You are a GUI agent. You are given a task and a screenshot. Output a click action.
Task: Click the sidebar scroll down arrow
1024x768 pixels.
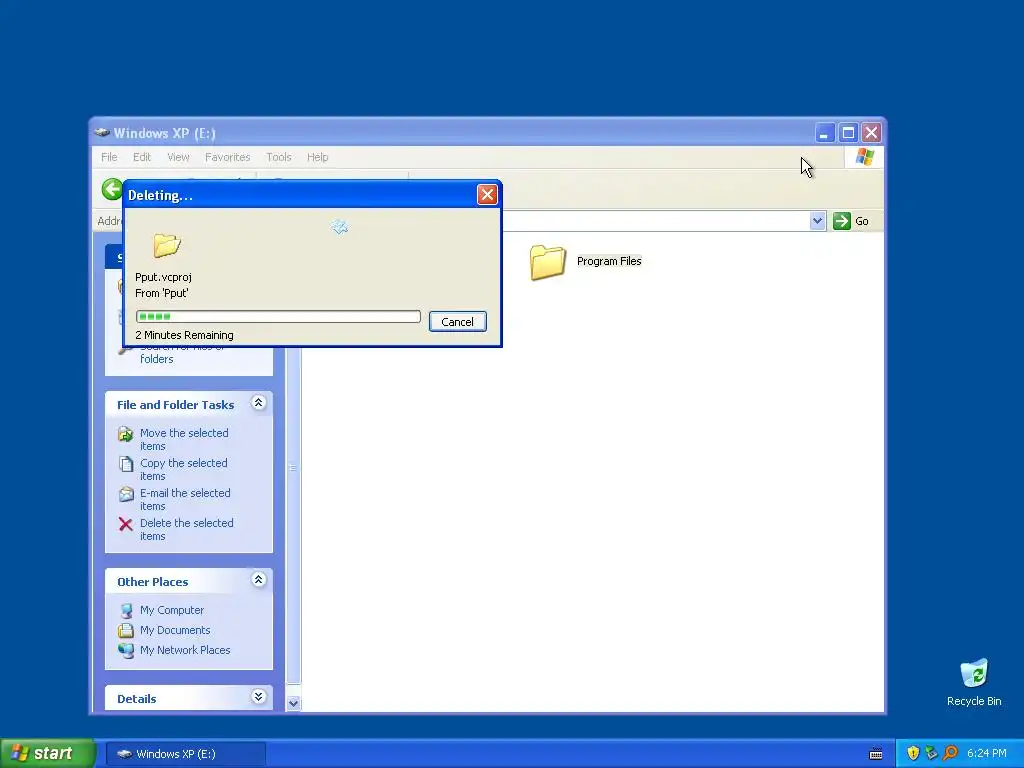[293, 703]
